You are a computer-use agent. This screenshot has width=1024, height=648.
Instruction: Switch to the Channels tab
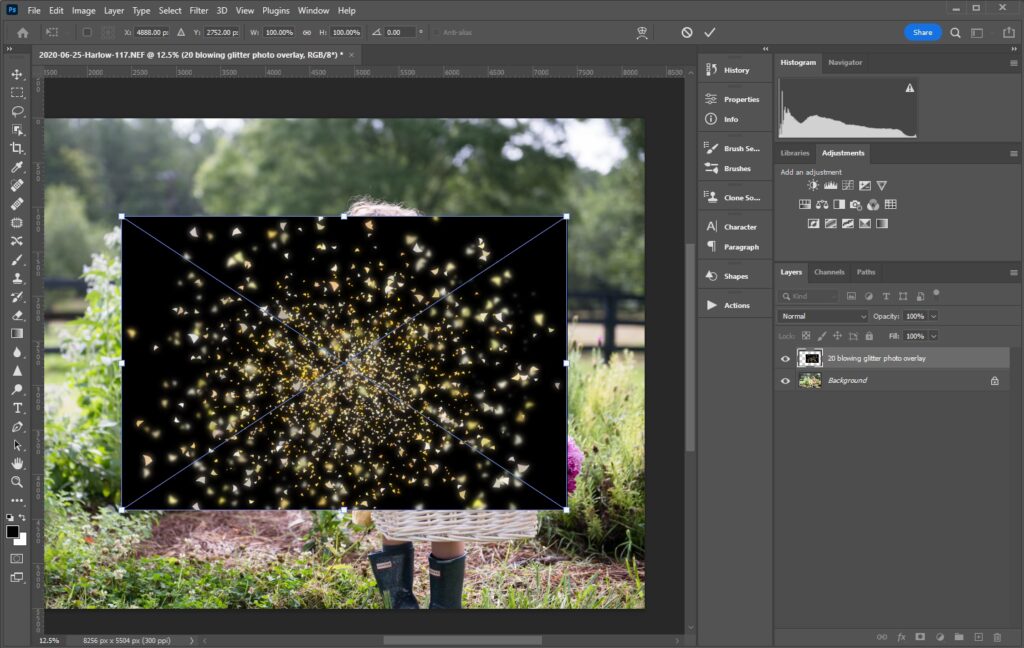click(x=829, y=272)
